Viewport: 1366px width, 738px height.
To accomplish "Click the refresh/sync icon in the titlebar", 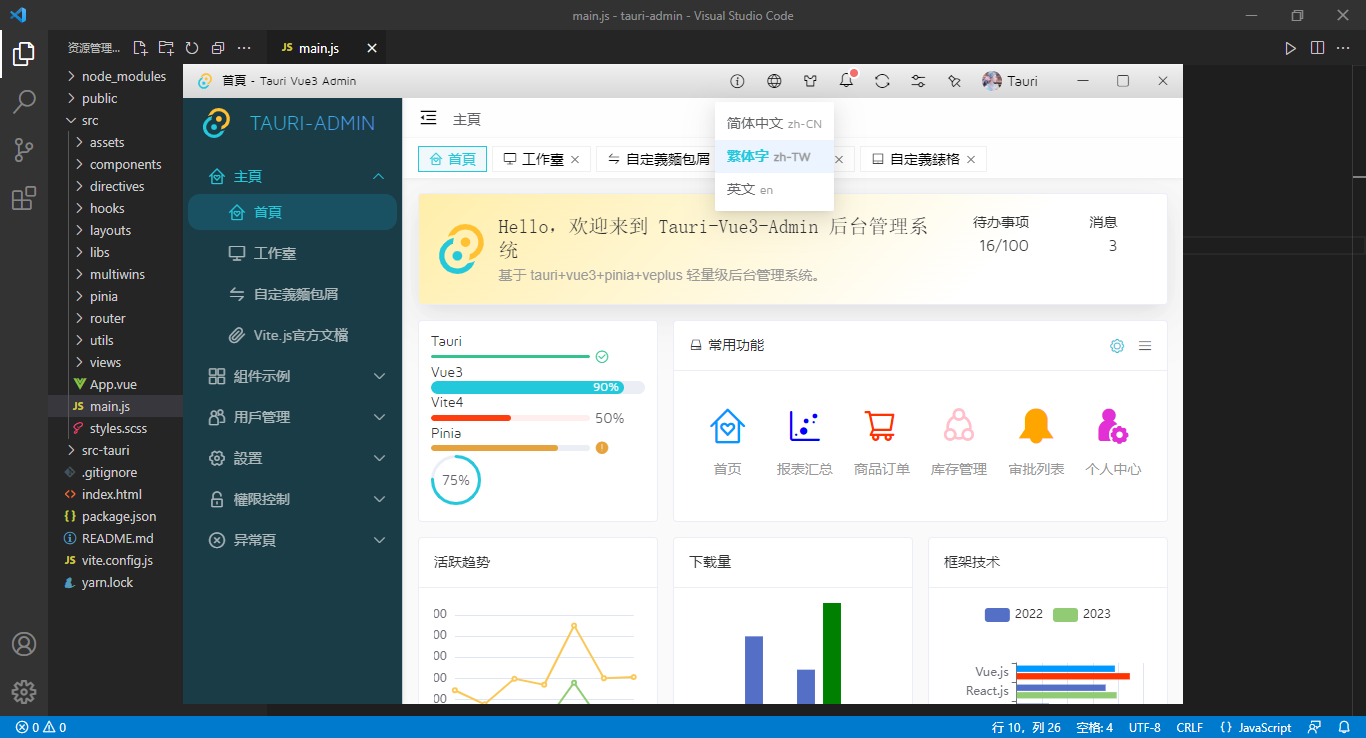I will pos(882,81).
